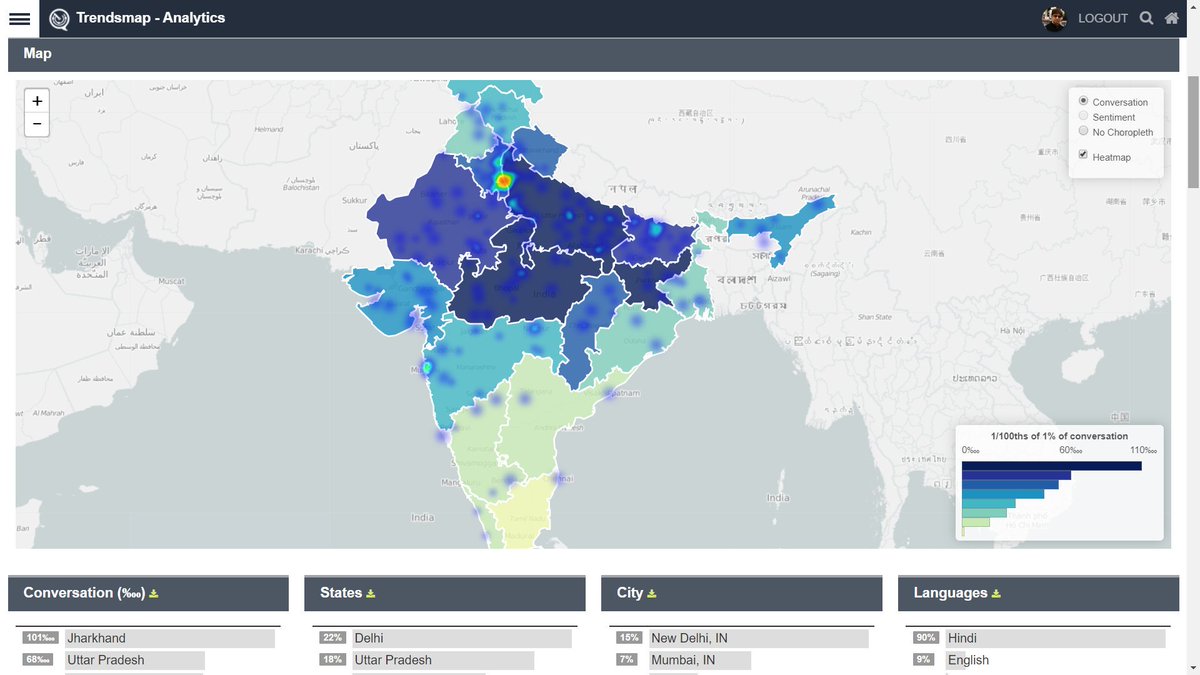Open the search magnifier icon

1146,17
